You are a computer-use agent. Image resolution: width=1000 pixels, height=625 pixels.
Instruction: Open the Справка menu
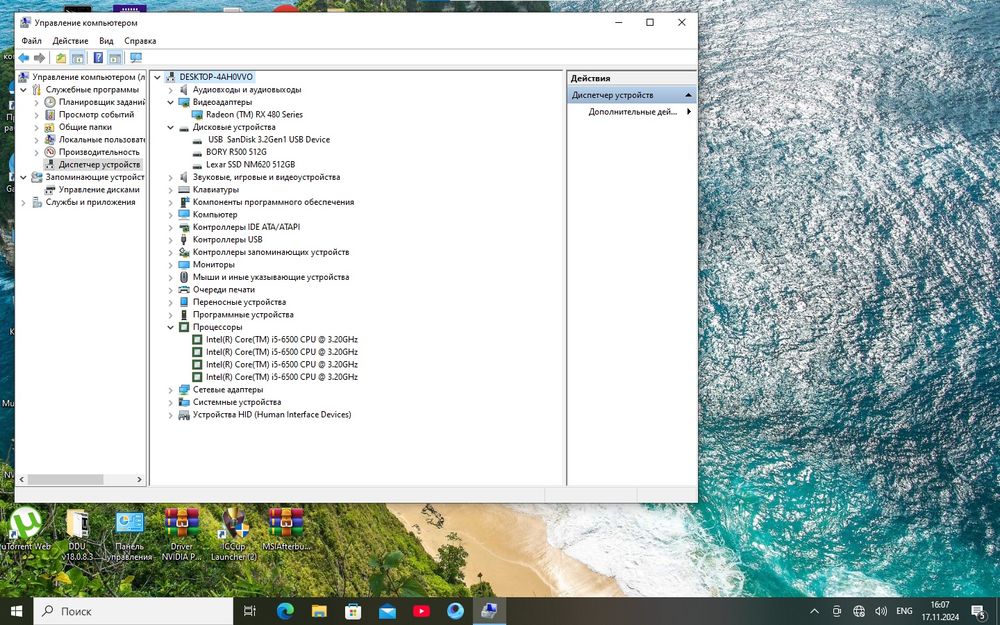[x=140, y=41]
